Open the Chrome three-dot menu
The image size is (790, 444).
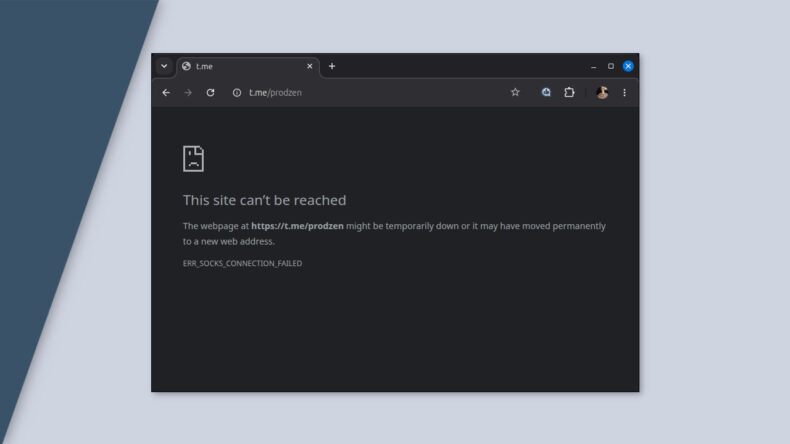624,93
